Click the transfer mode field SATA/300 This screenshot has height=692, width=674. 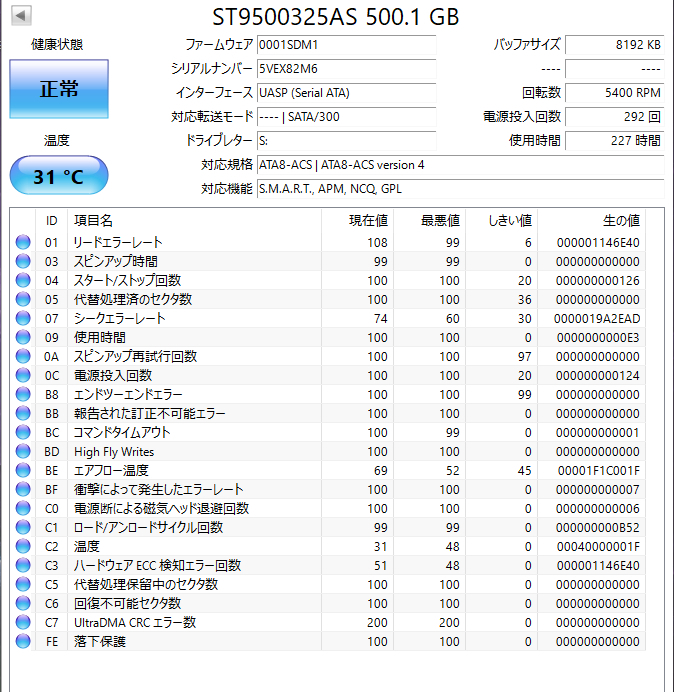346,117
